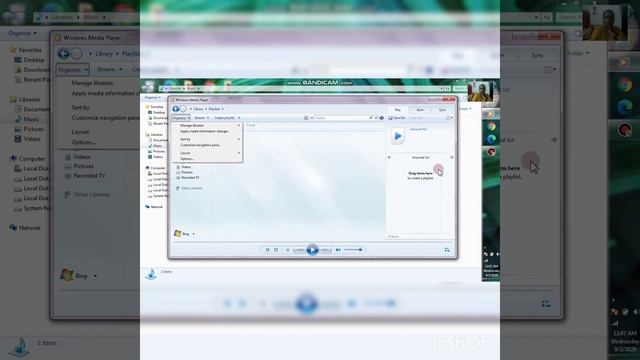
Task: Click Media Player forward arrow in sharp center frame
Action: (x=183, y=109)
